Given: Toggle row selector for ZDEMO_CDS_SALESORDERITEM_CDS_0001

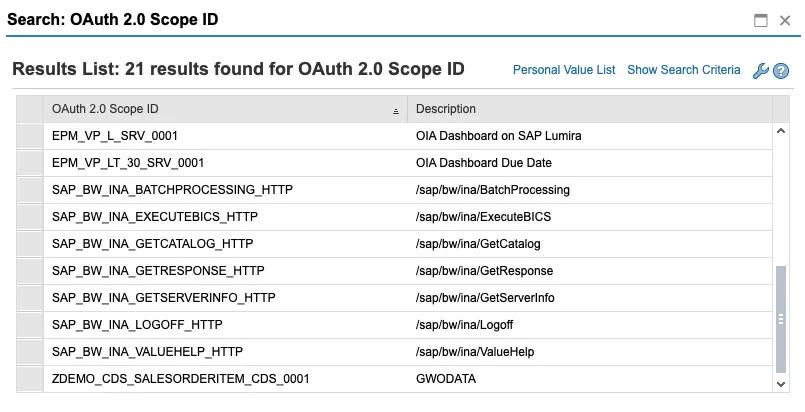Looking at the screenshot, I should (x=30, y=379).
